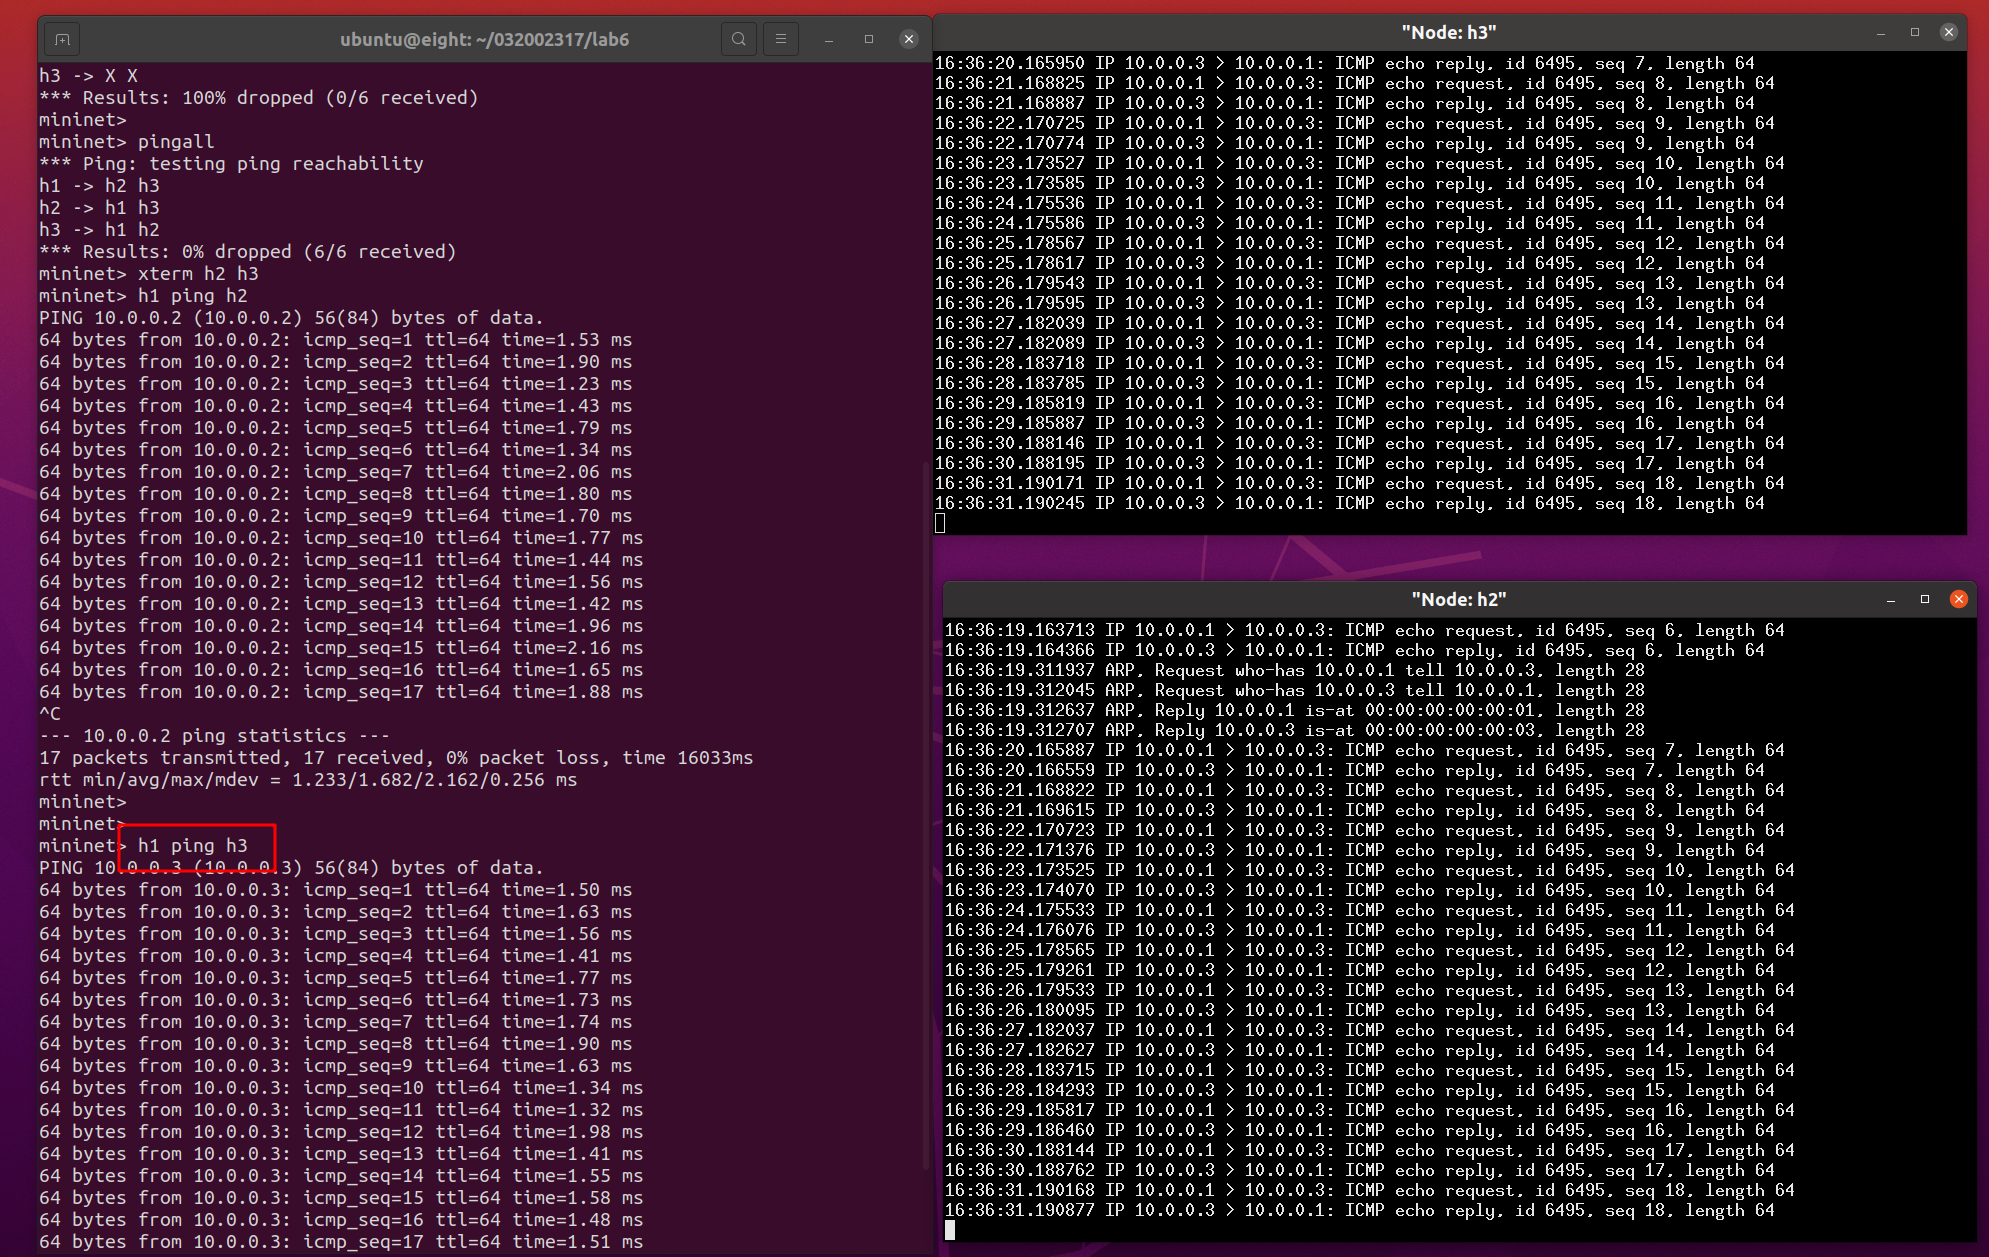The image size is (1989, 1257).
Task: Minimize the Node: h2 window
Action: 1891,599
